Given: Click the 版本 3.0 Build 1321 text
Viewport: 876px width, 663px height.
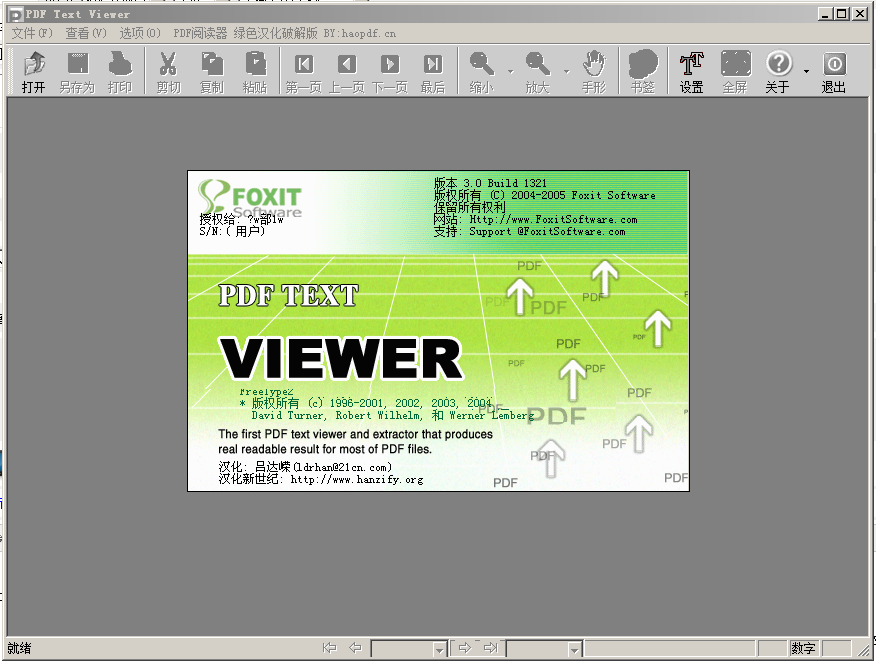Looking at the screenshot, I should [x=490, y=183].
